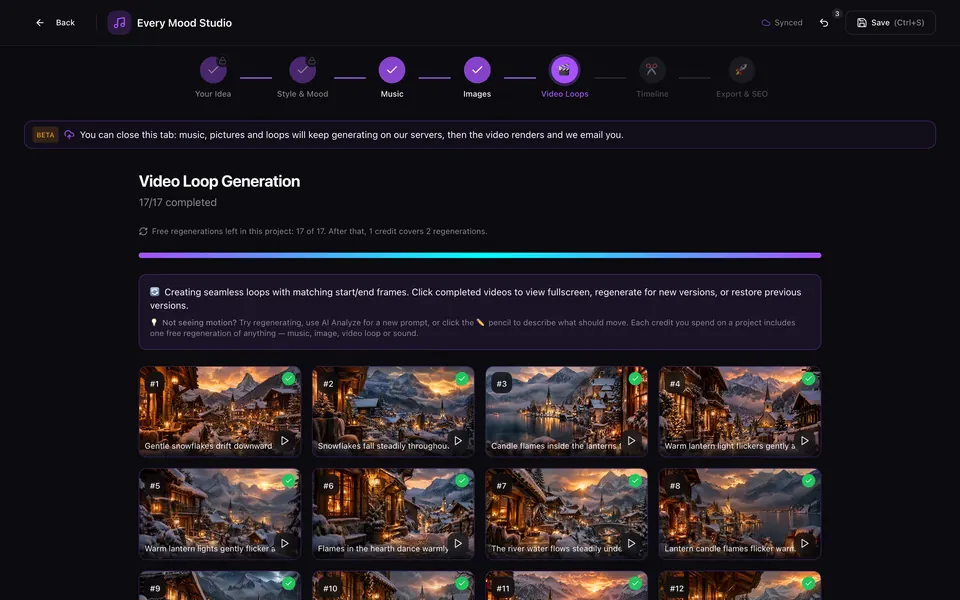Click the video generation progress bar
The width and height of the screenshot is (960, 600).
[480, 255]
